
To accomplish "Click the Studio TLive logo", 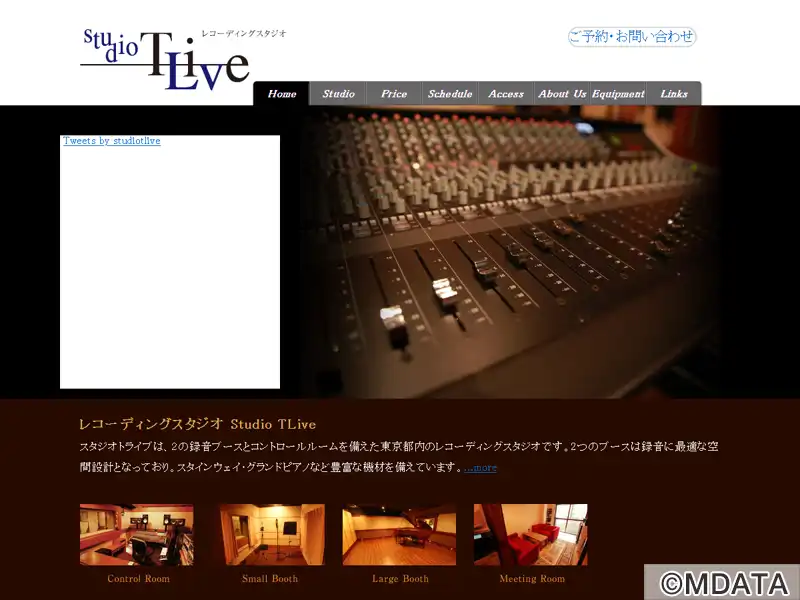I will click(x=165, y=60).
